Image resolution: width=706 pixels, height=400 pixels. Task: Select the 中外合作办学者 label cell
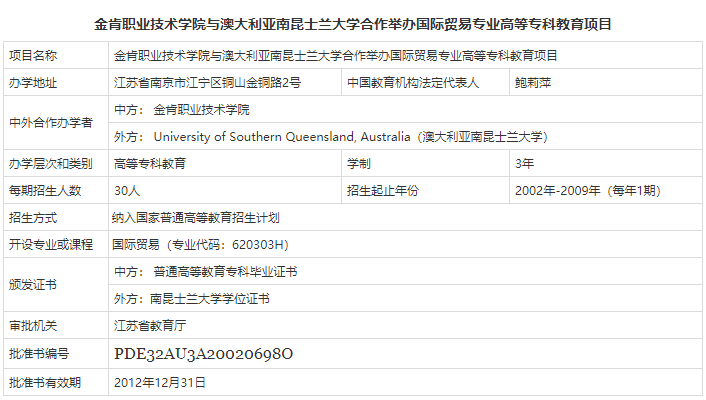point(56,123)
